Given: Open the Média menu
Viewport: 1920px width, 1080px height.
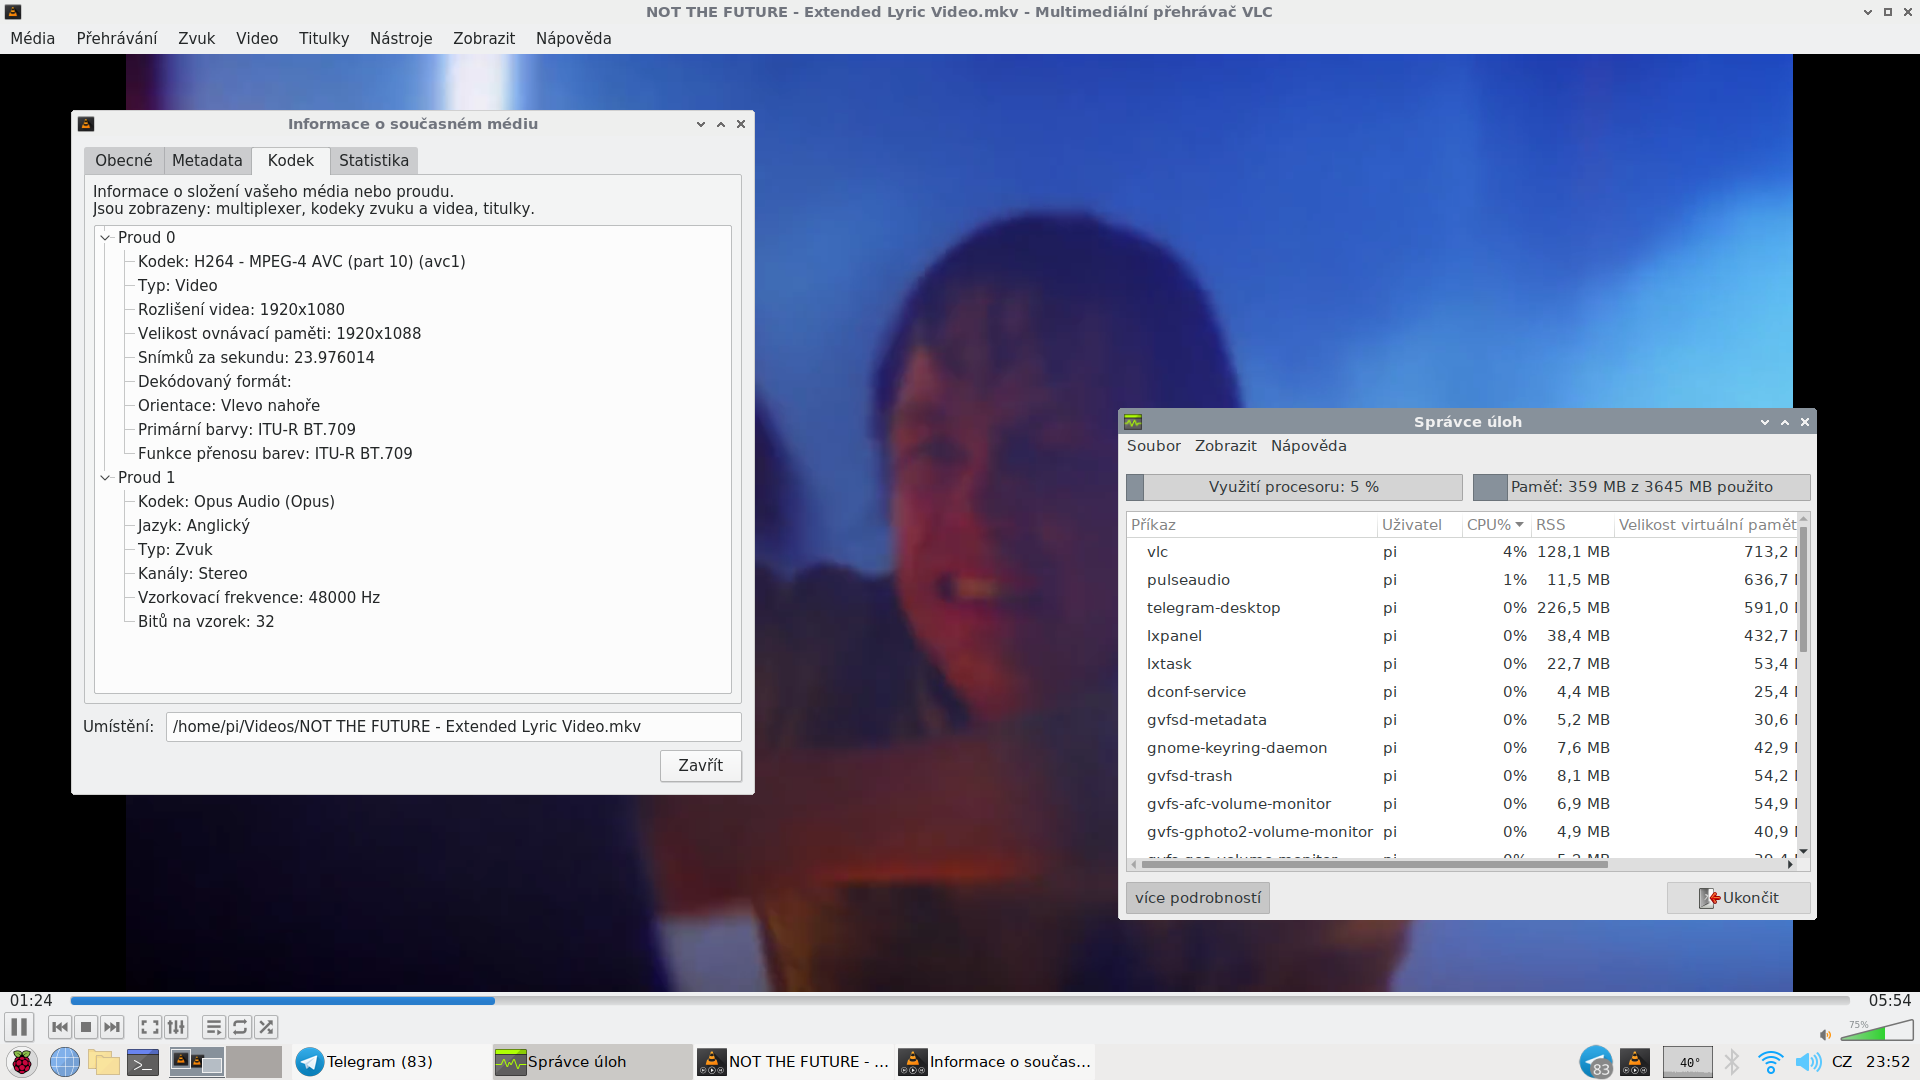Looking at the screenshot, I should [x=33, y=38].
